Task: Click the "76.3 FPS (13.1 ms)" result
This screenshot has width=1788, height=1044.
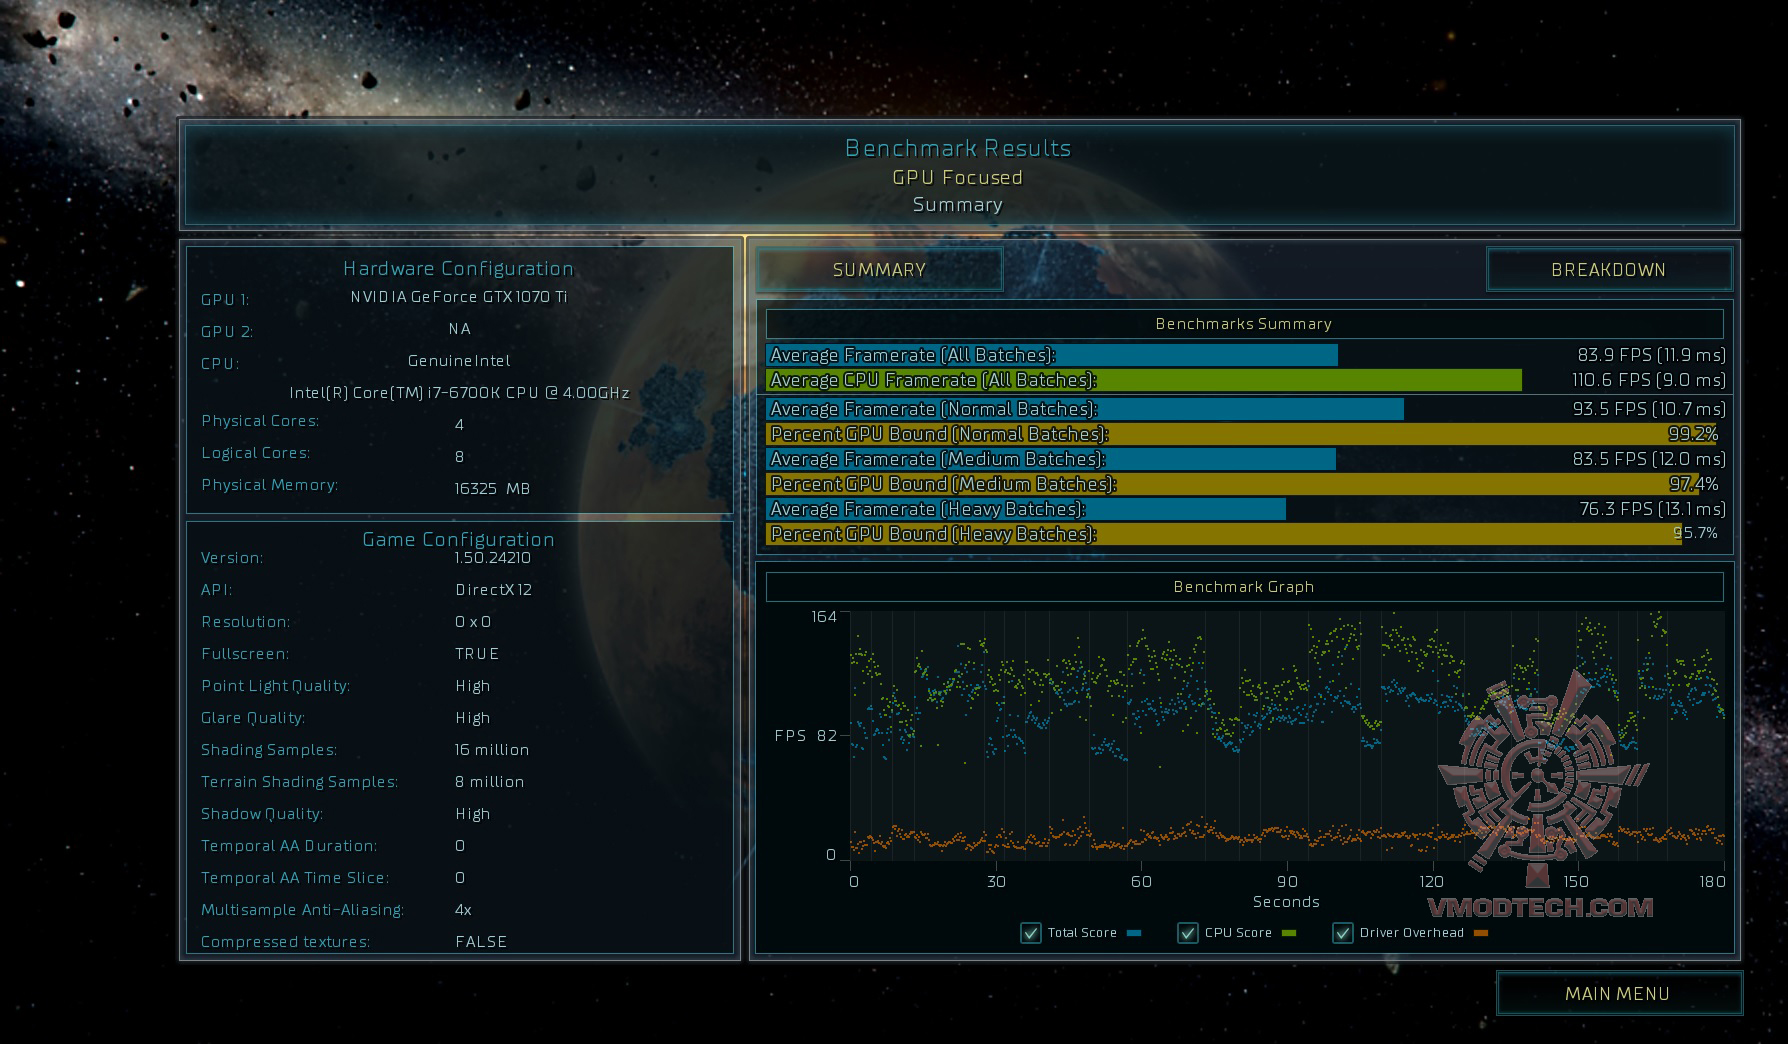Action: click(1653, 509)
